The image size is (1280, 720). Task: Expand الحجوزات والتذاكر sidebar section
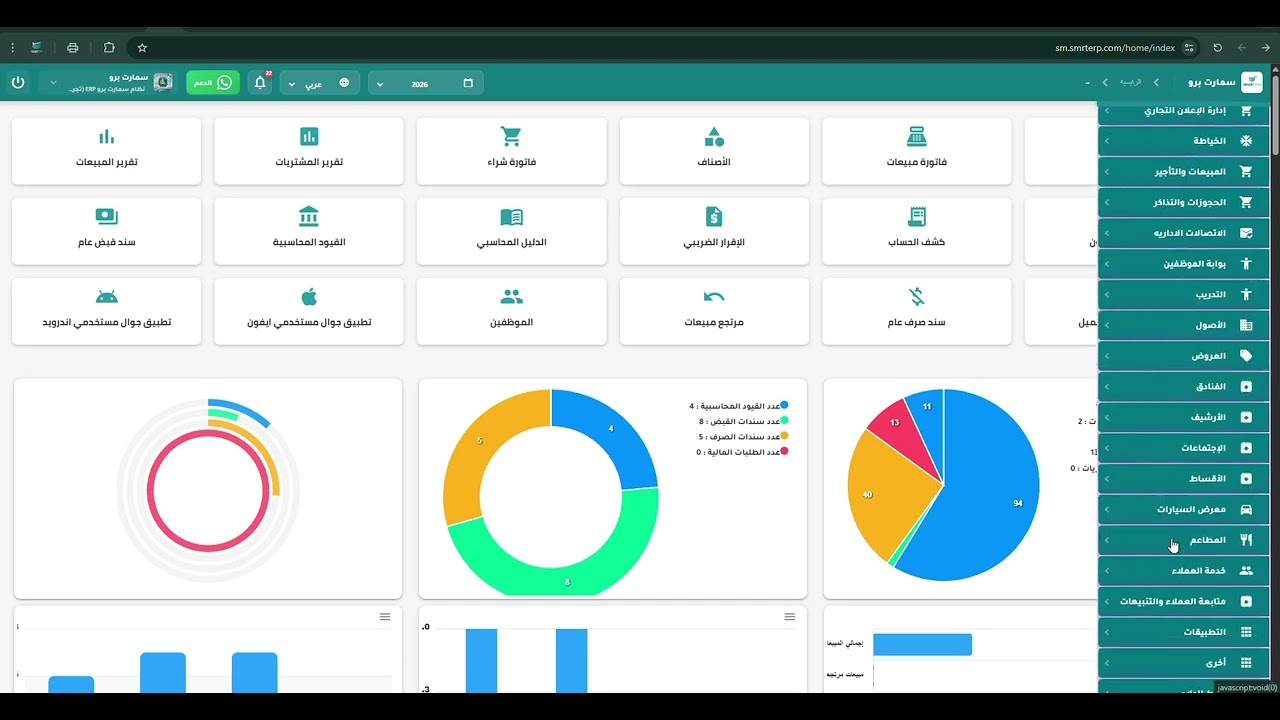point(1184,202)
